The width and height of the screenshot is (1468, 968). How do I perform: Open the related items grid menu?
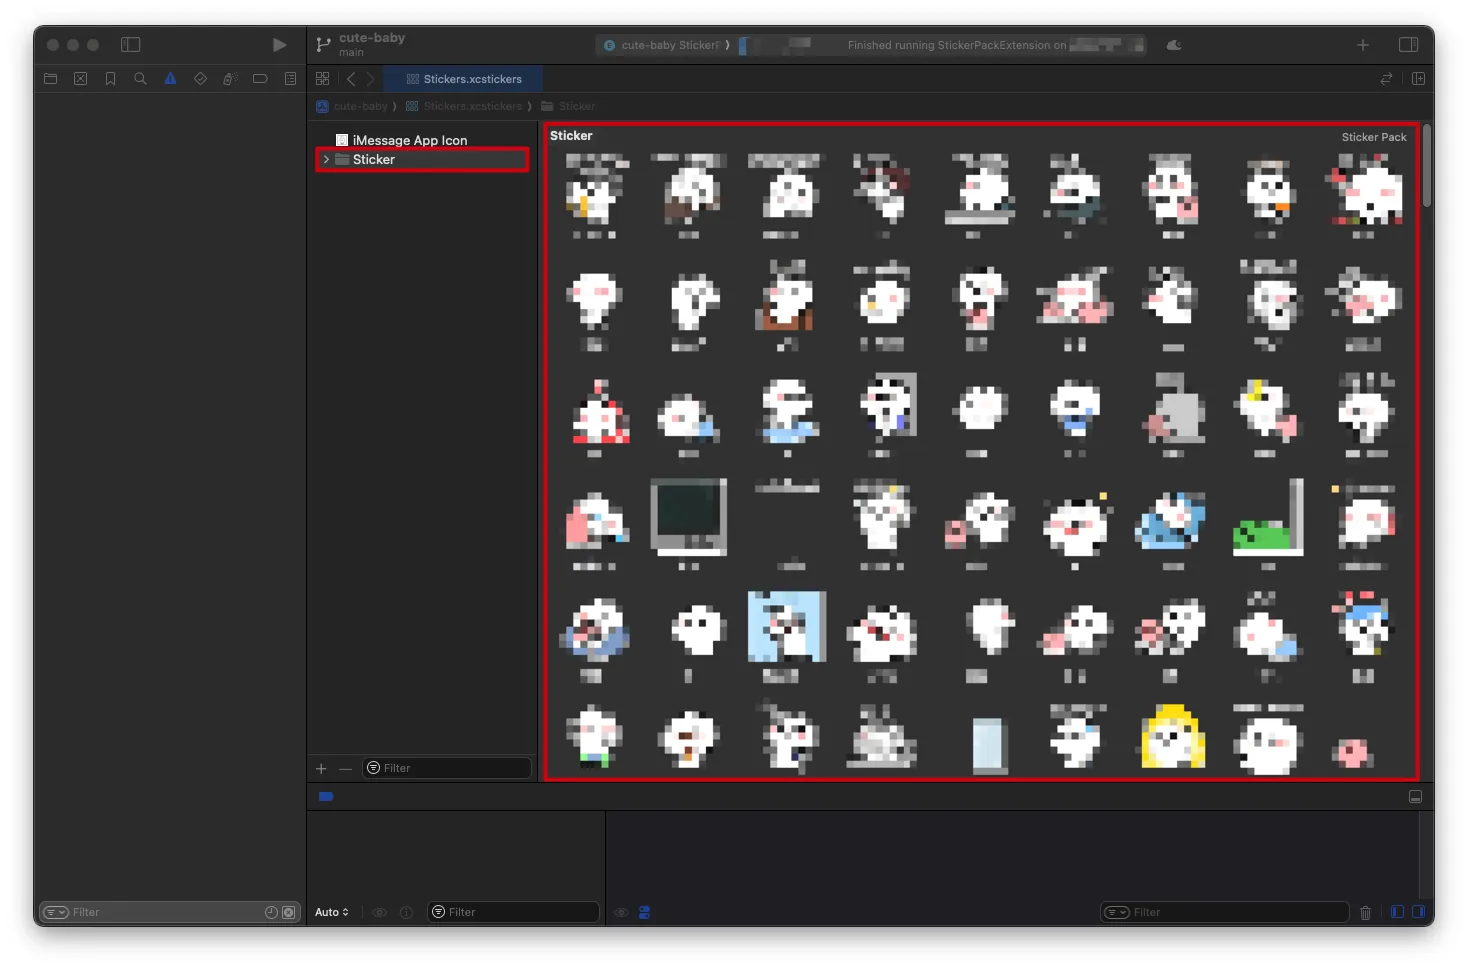coord(322,79)
